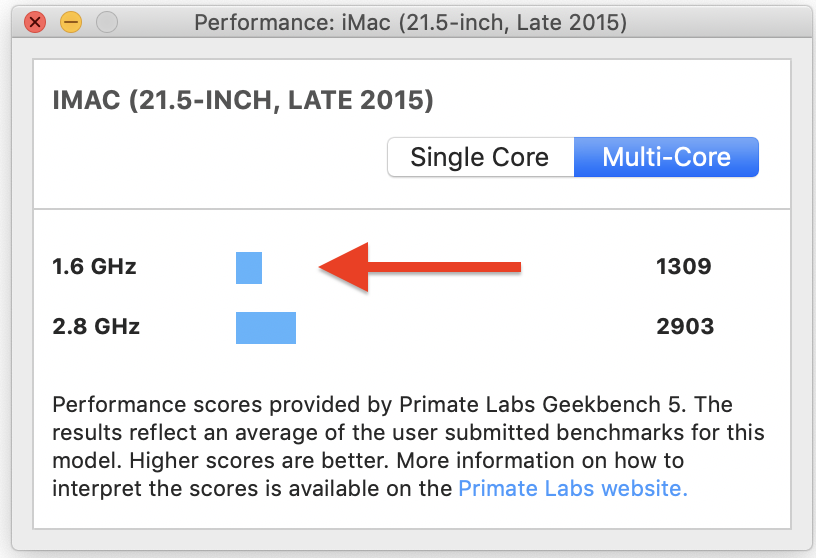Viewport: 816px width, 558px height.
Task: Select the 2.8 GHz row label
Action: coord(96,326)
